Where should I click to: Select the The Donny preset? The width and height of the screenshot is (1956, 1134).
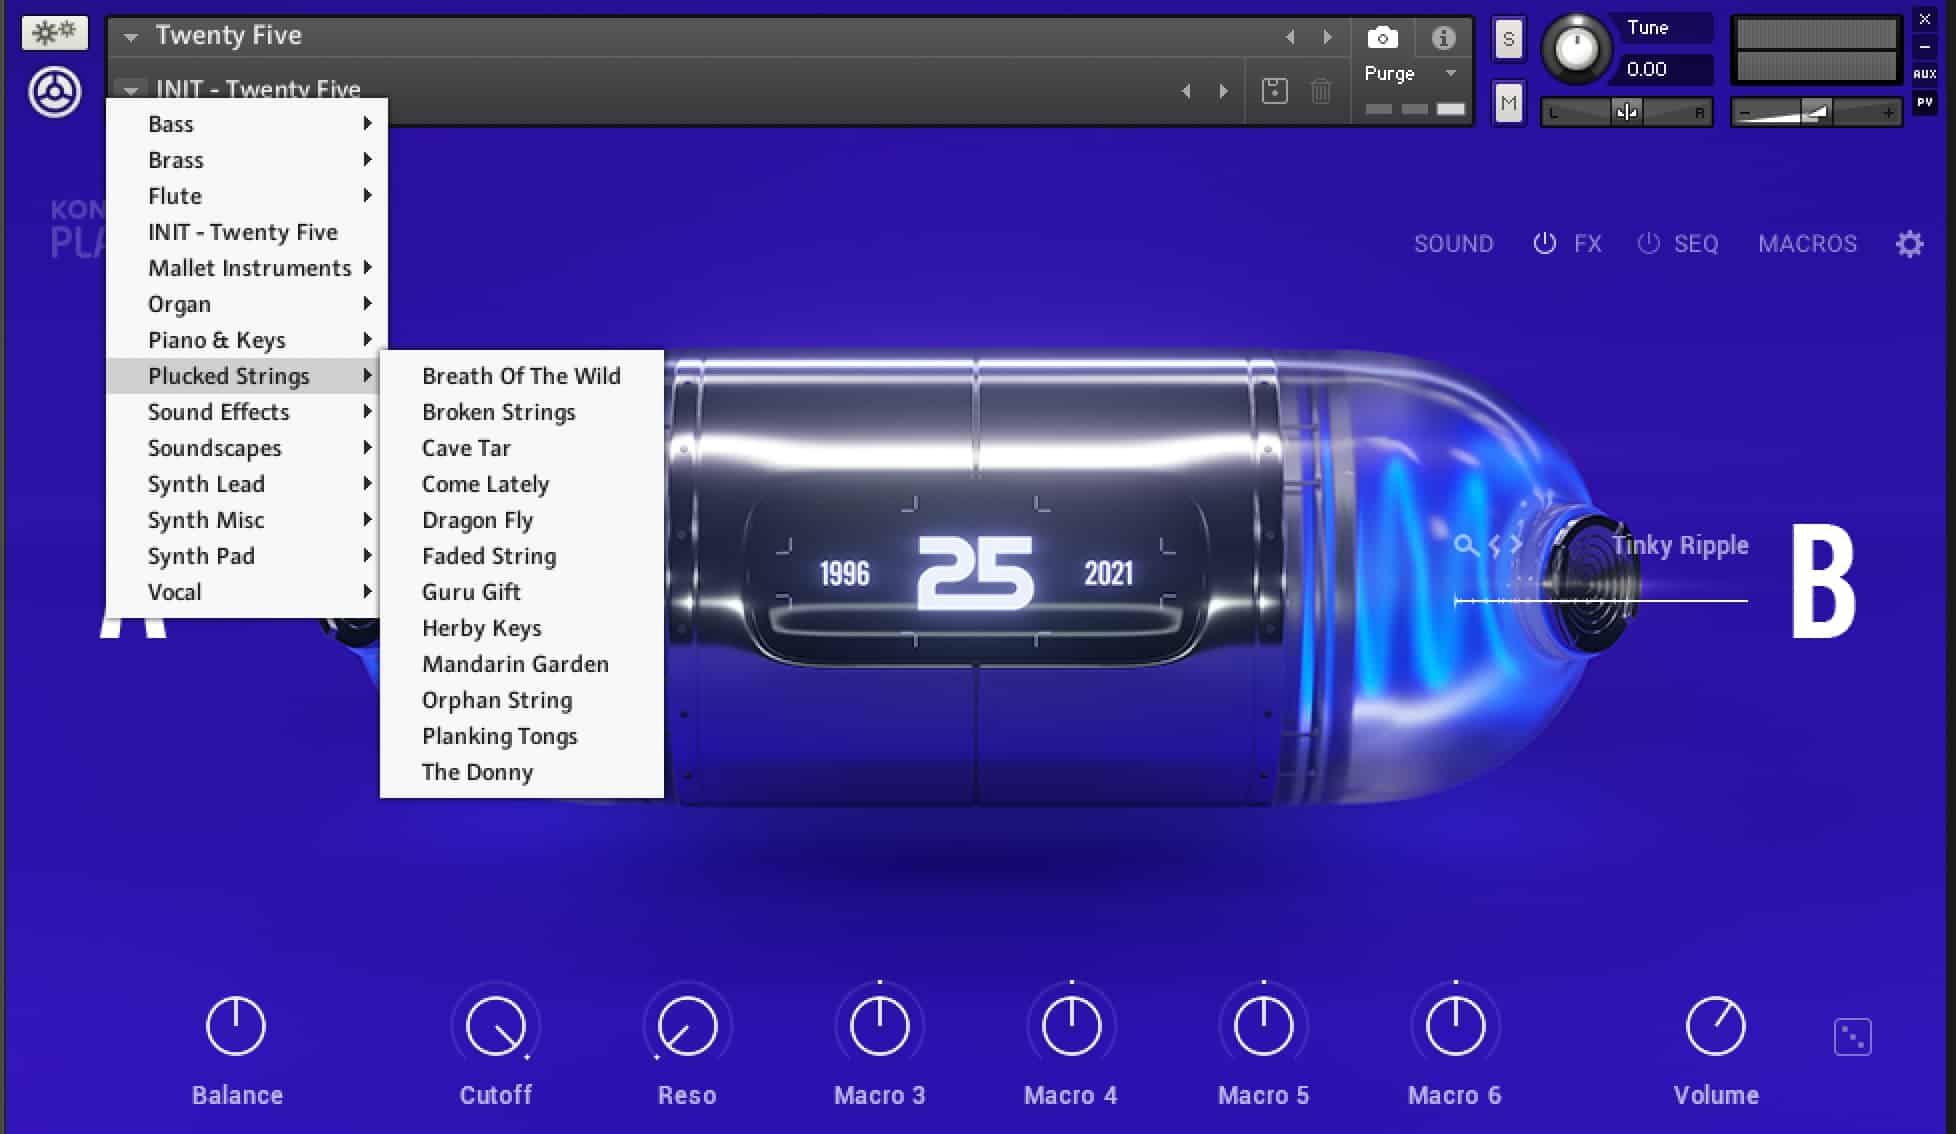click(x=521, y=772)
